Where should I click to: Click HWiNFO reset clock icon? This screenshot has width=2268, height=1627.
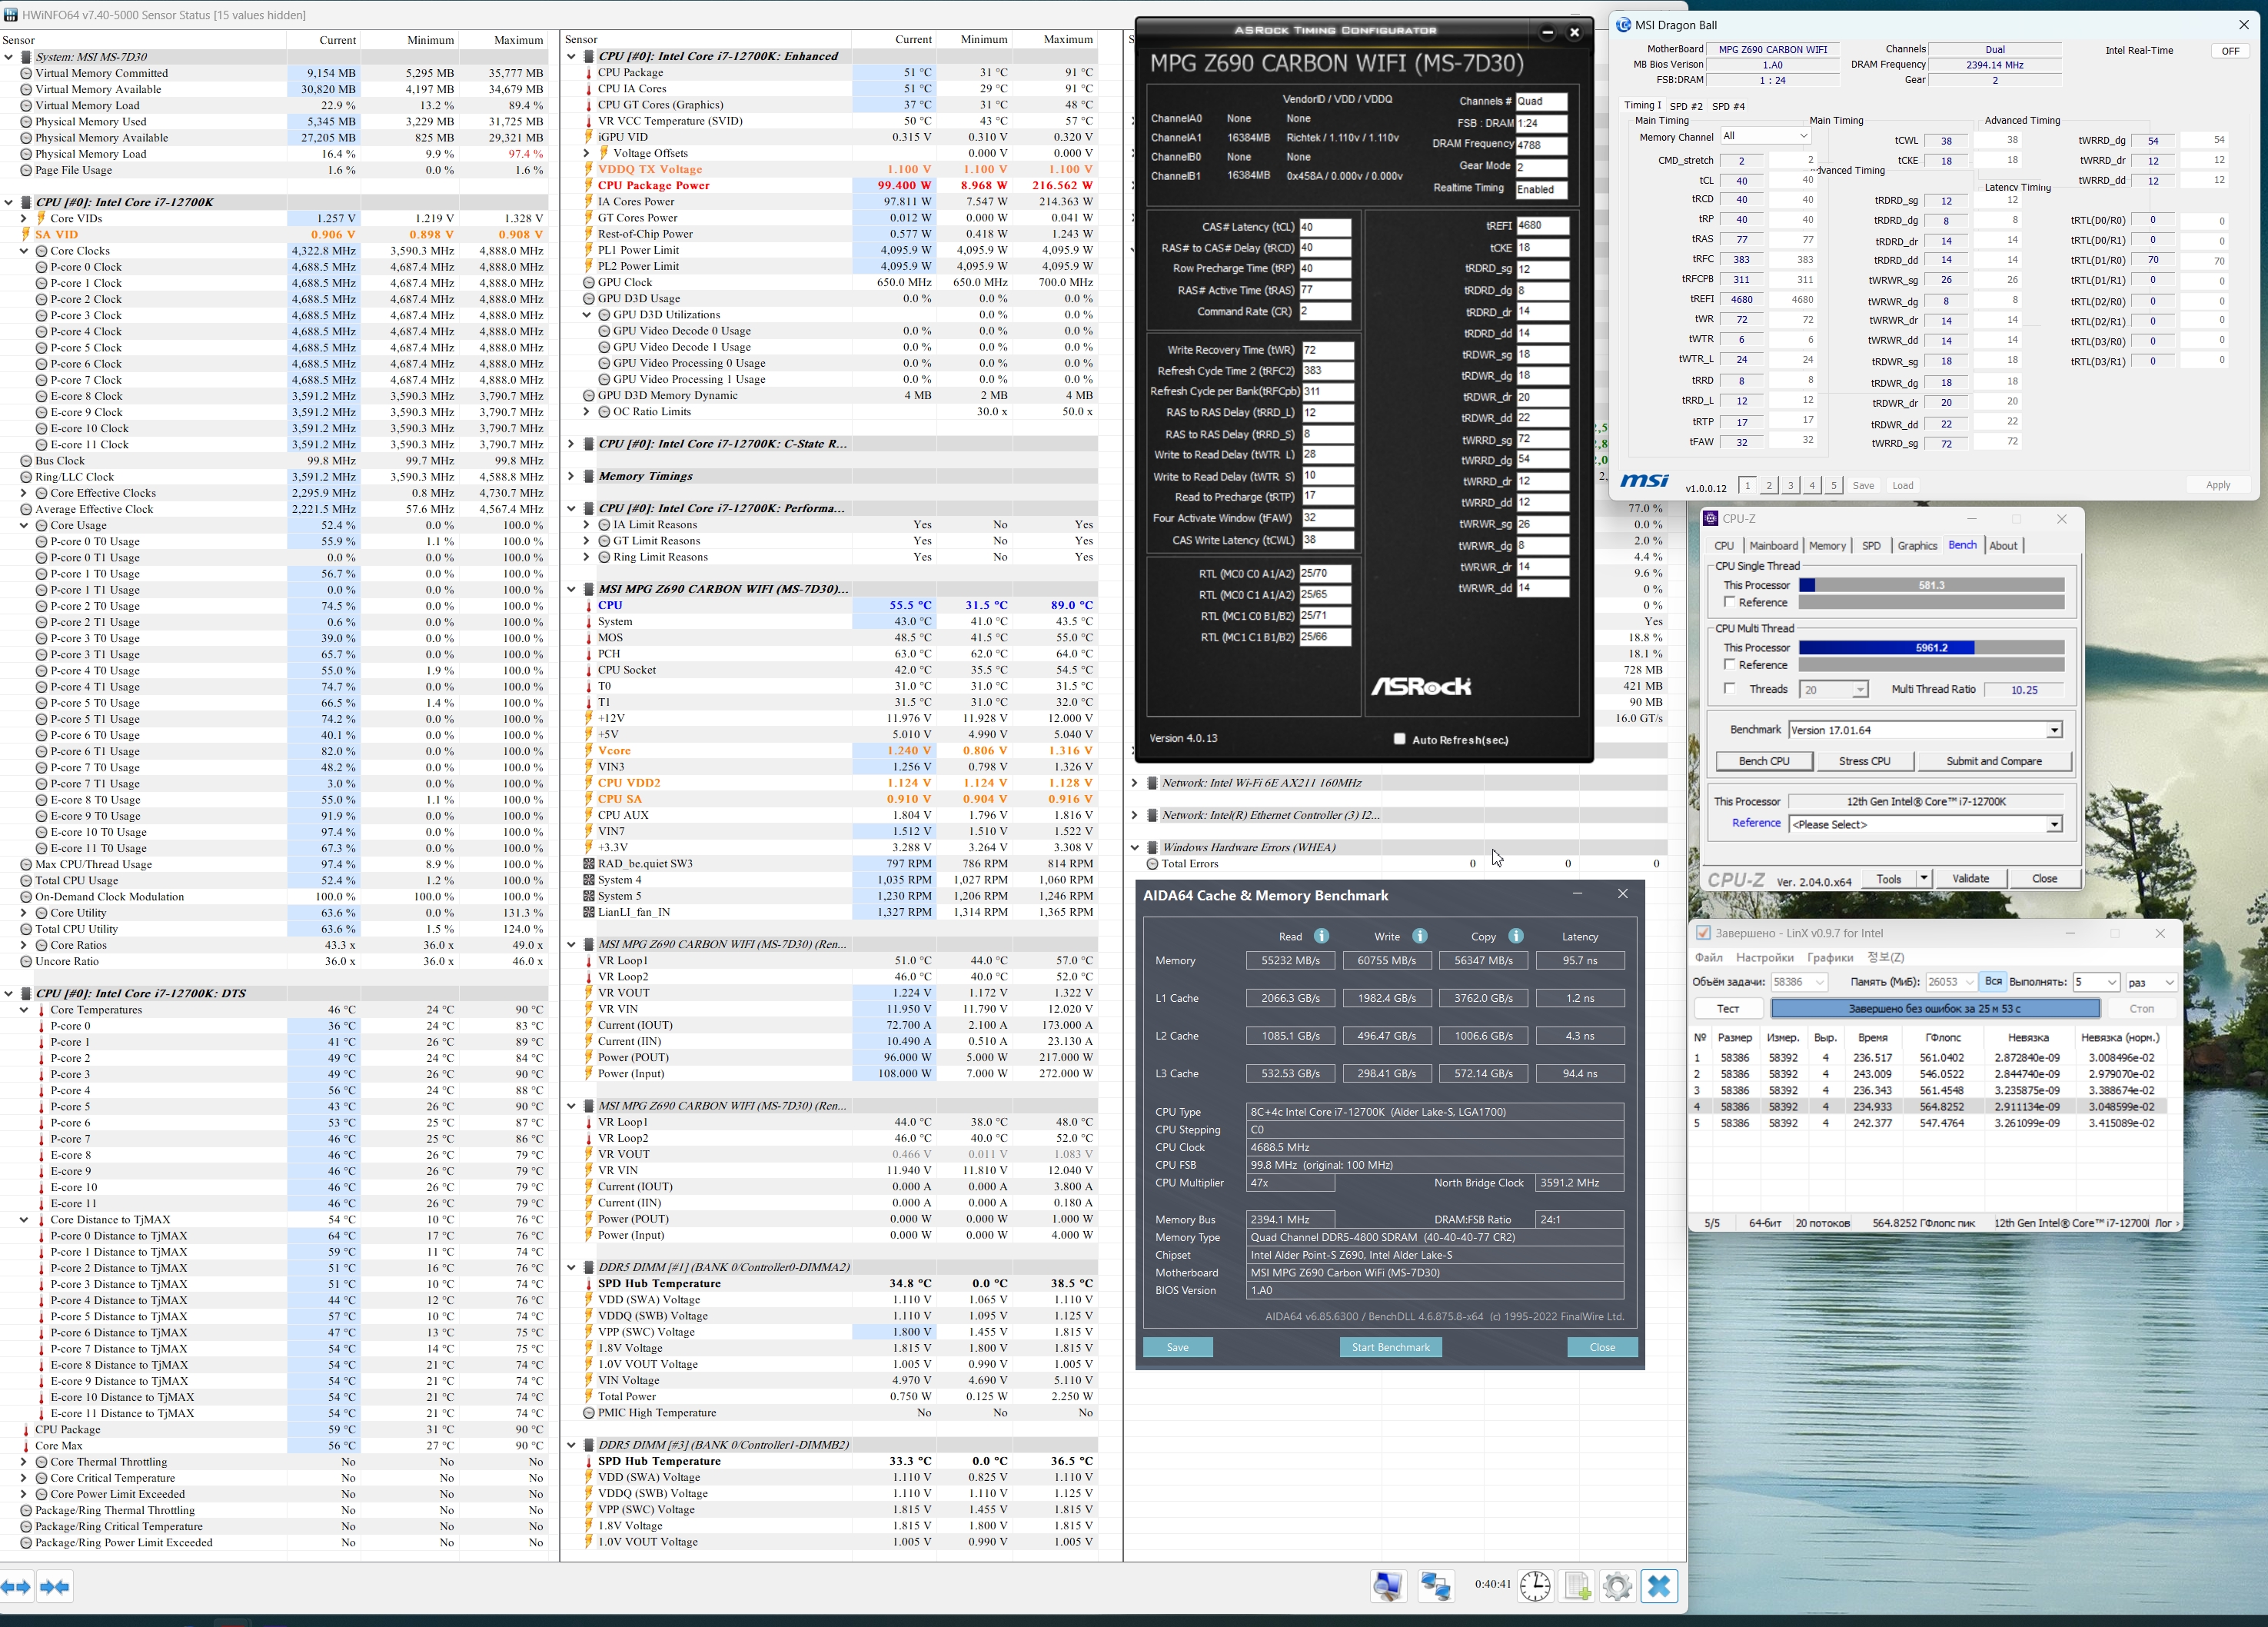(1535, 1586)
